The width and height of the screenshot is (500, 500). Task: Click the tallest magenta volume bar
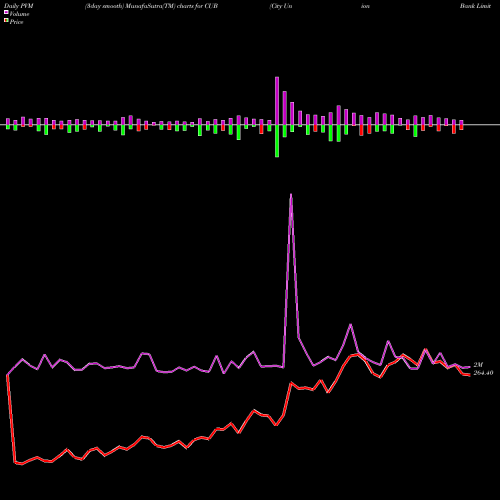tap(277, 101)
